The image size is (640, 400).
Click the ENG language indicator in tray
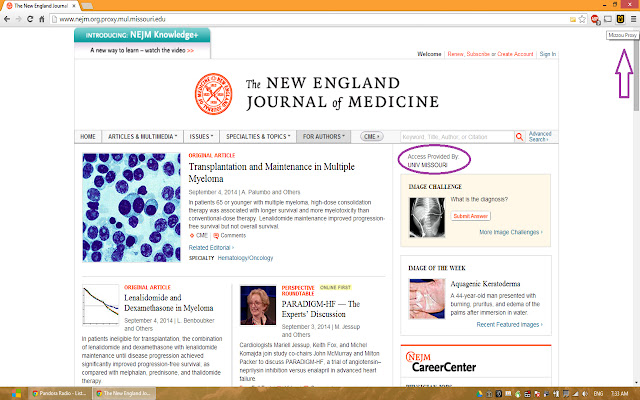pyautogui.click(x=598, y=393)
